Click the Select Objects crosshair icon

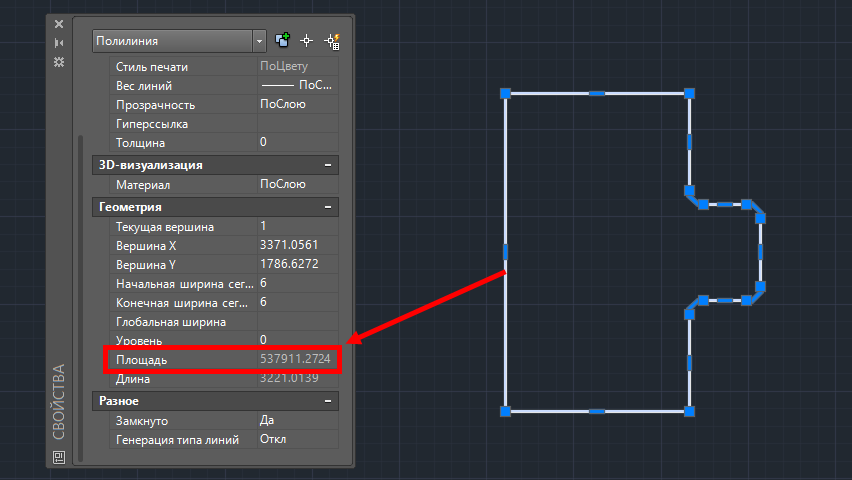tap(307, 41)
